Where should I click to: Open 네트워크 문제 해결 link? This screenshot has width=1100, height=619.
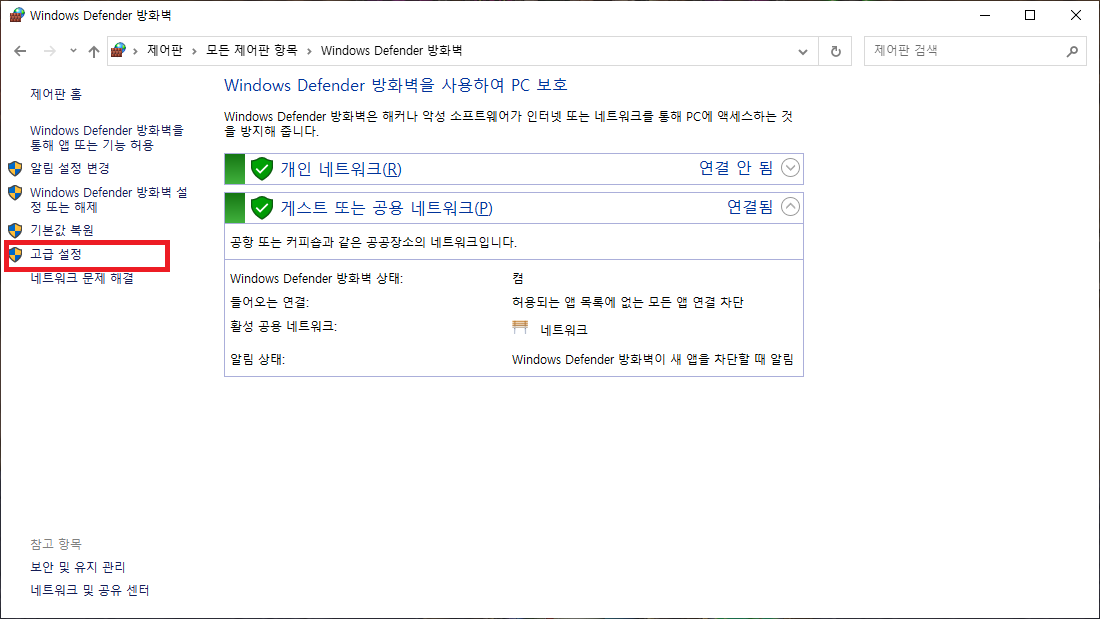tap(82, 279)
